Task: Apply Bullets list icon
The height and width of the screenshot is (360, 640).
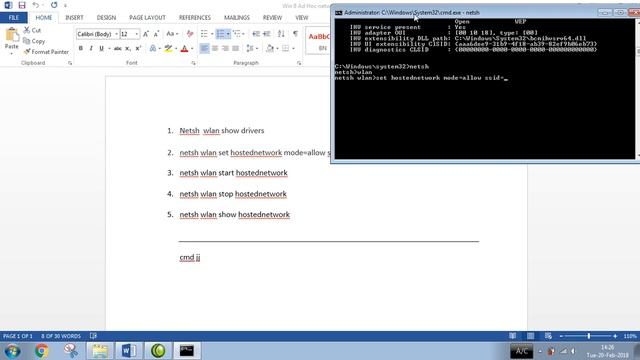Action: click(204, 34)
